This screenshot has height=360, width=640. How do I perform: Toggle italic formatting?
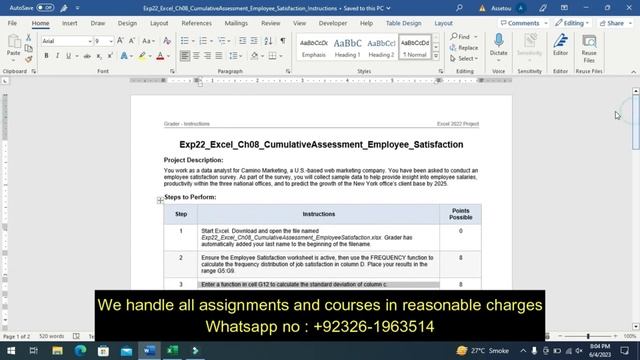click(57, 56)
